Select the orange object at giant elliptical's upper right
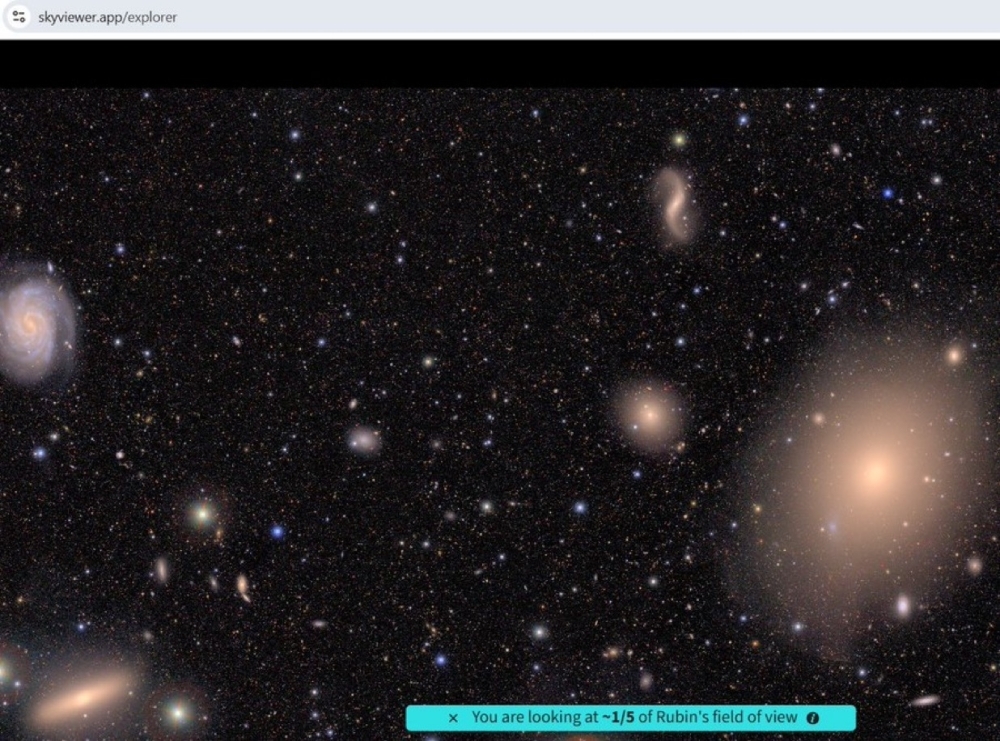Image resolution: width=1000 pixels, height=741 pixels. [955, 354]
